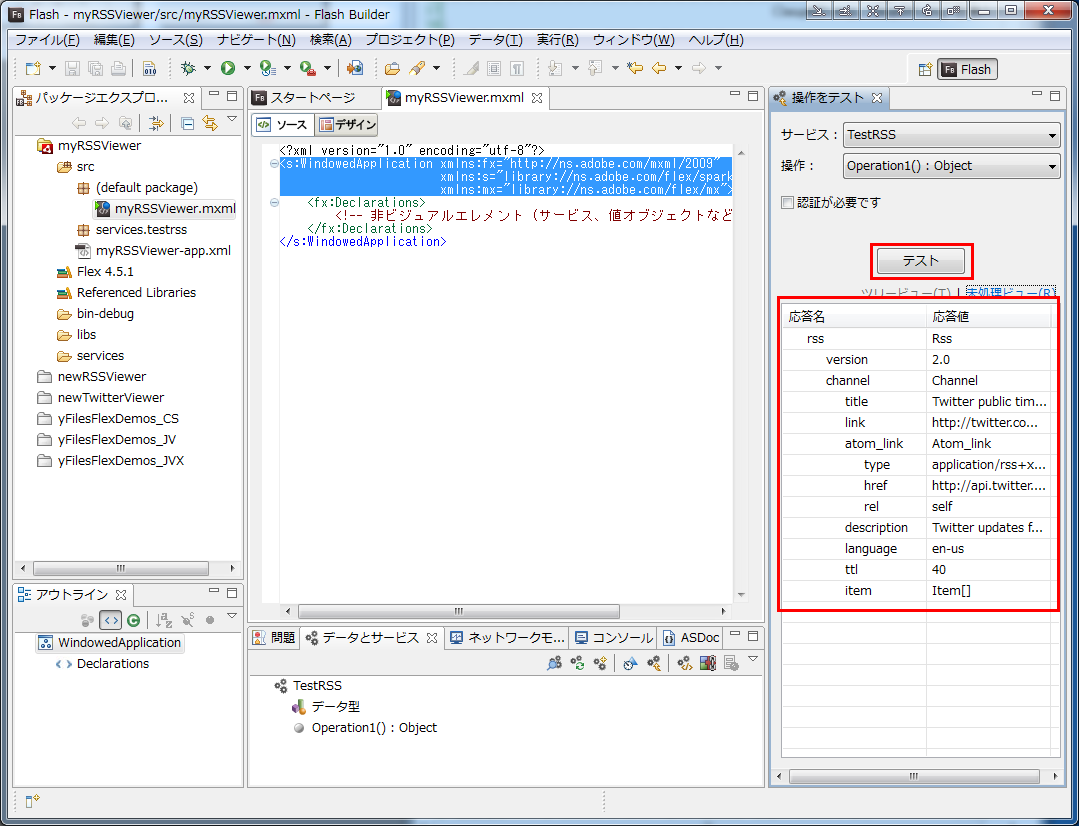The height and width of the screenshot is (826, 1079).
Task: Click the 応答値 column header
Action: coord(988,317)
